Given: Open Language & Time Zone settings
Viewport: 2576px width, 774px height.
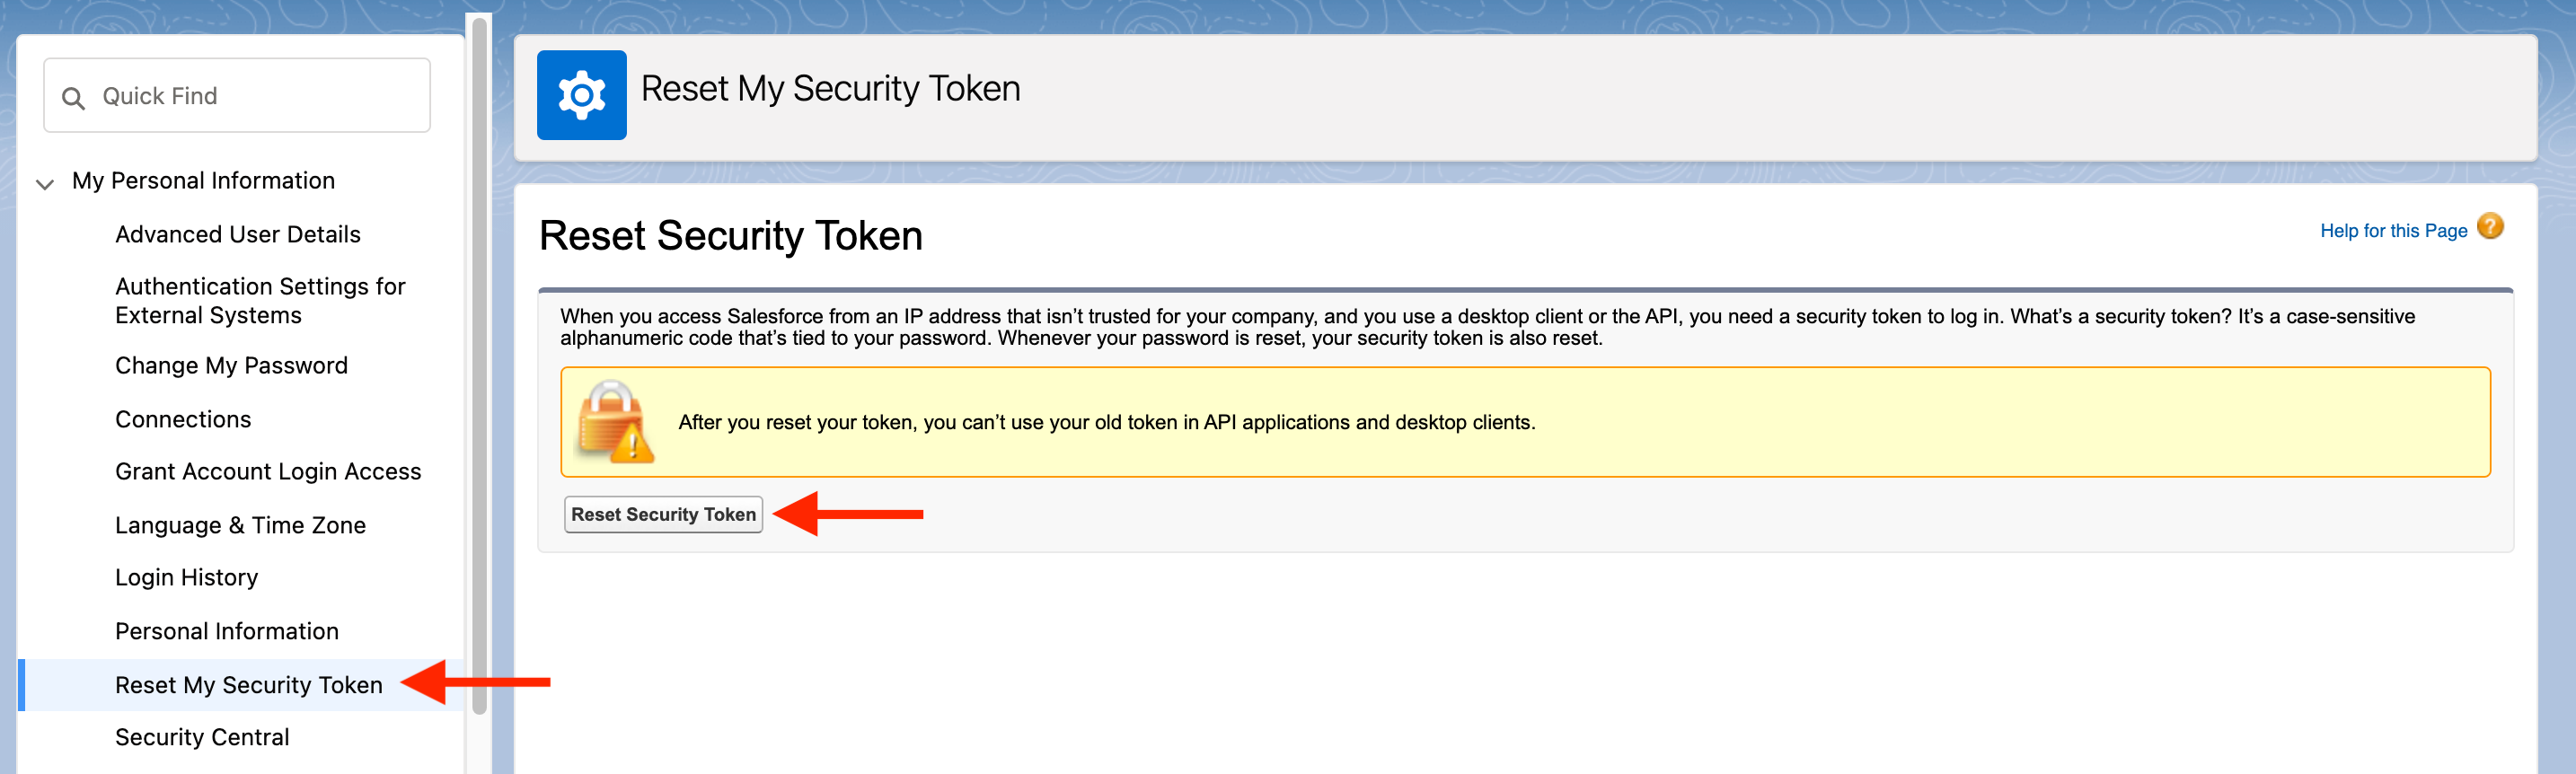Looking at the screenshot, I should click(240, 525).
